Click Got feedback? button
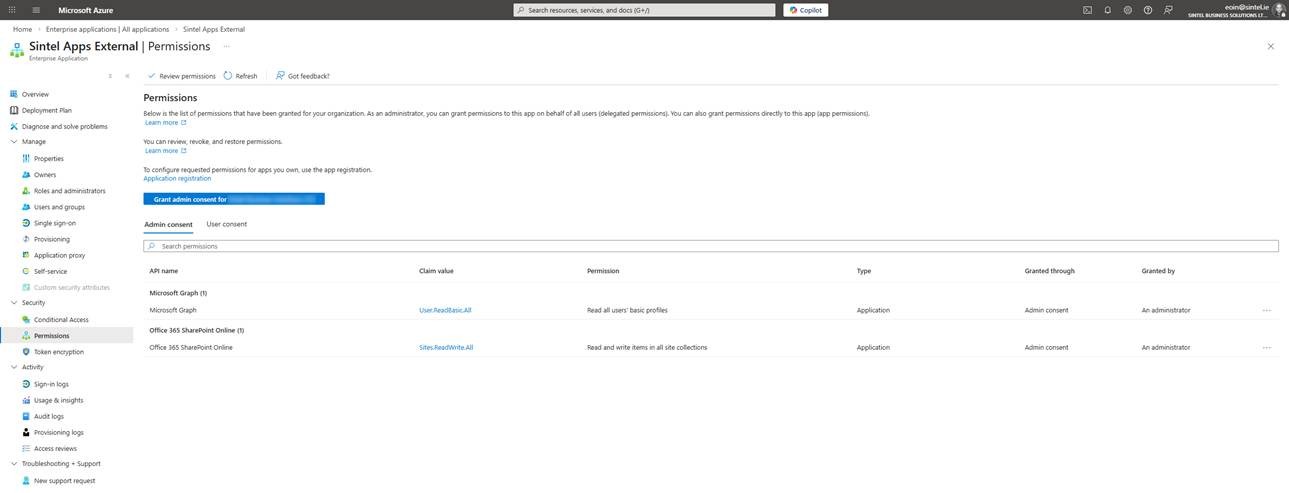Viewport: 1289px width, 493px height. coord(302,76)
